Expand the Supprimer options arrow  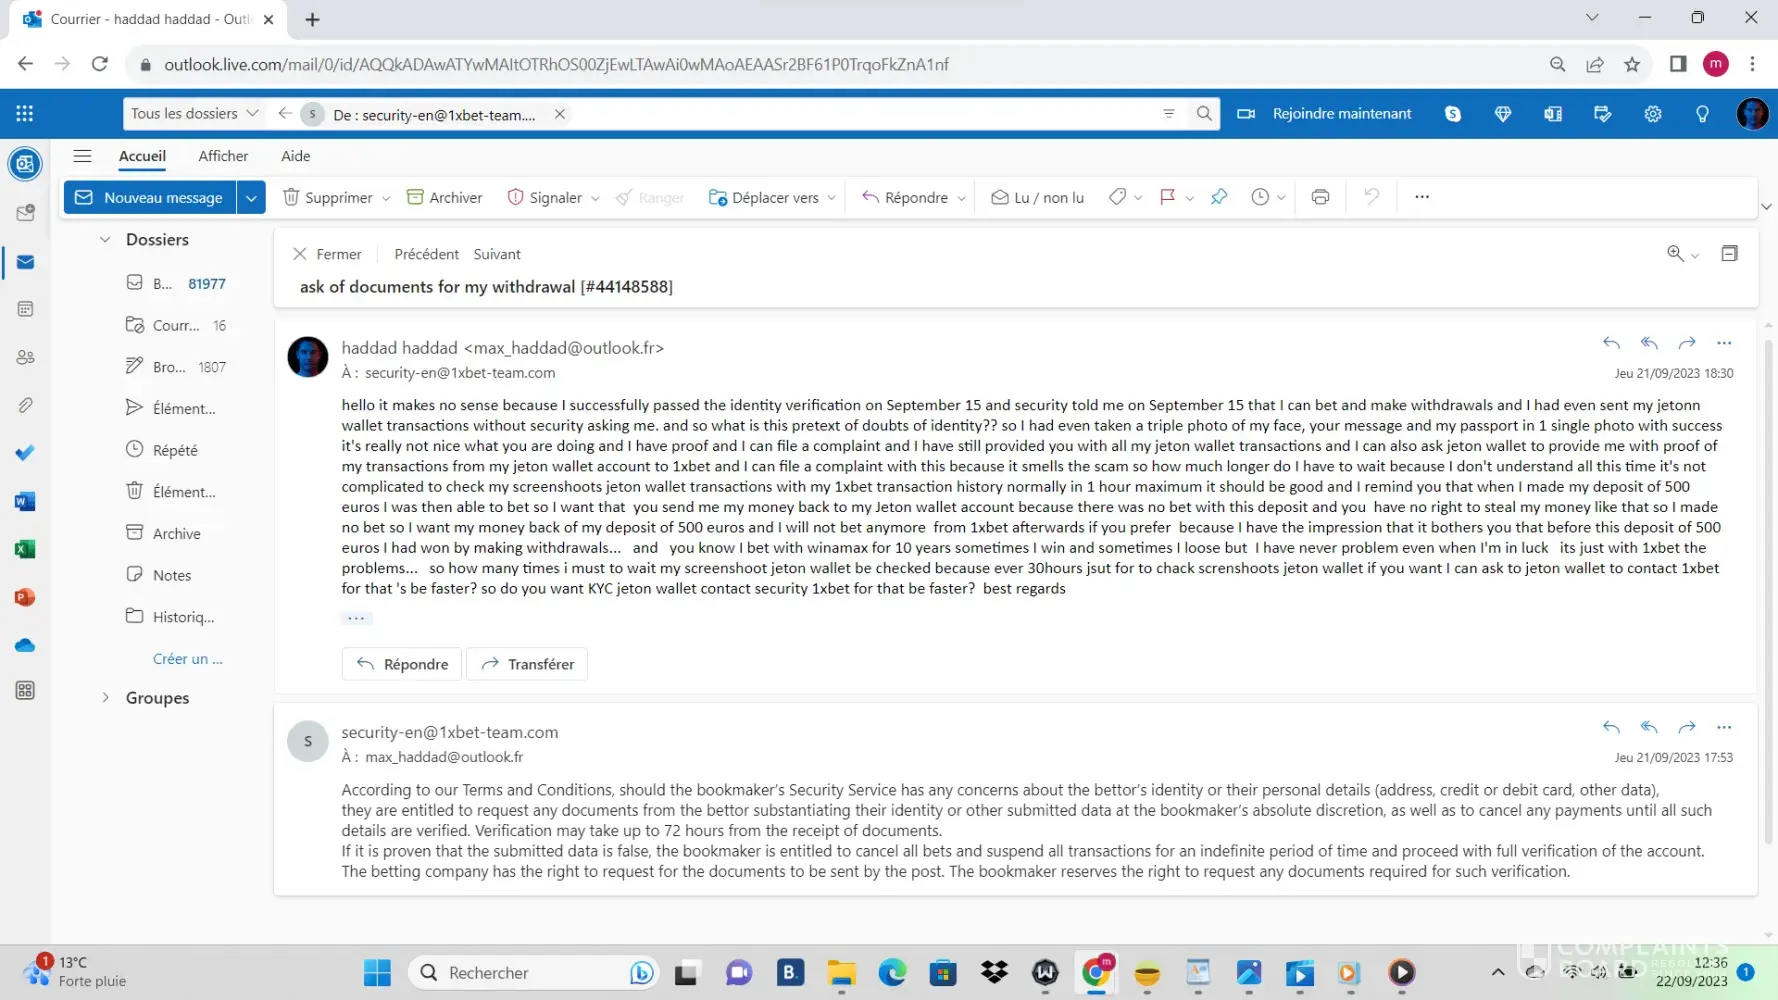[x=386, y=198]
